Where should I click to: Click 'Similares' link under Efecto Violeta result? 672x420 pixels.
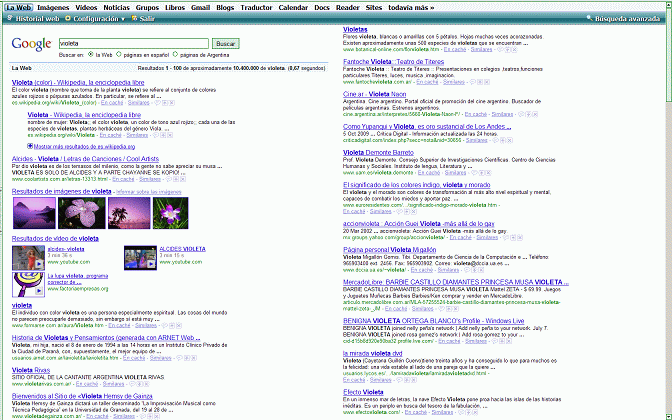point(442,412)
